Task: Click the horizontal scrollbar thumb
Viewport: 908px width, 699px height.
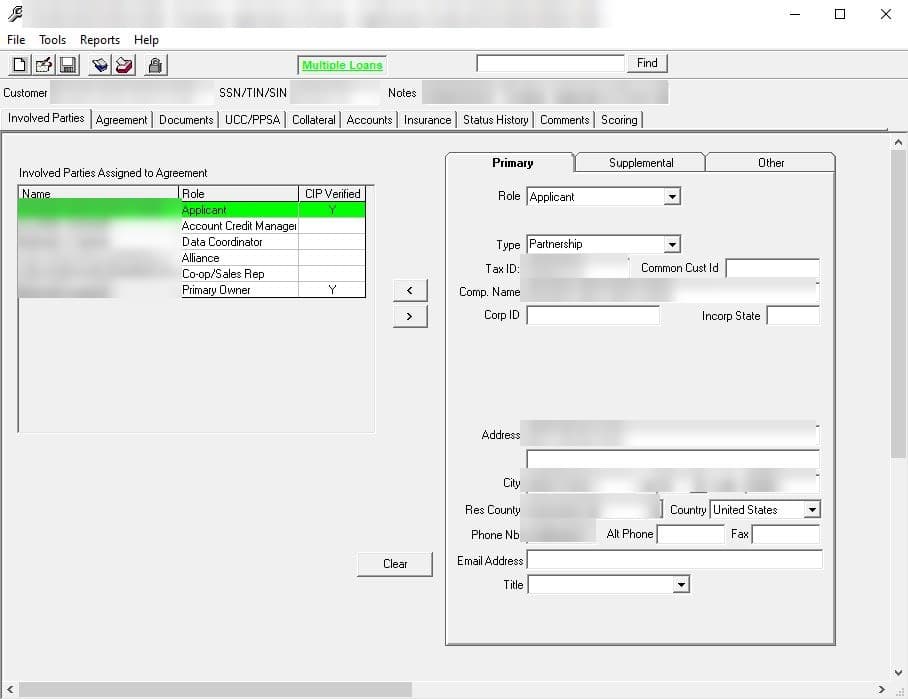Action: click(215, 690)
